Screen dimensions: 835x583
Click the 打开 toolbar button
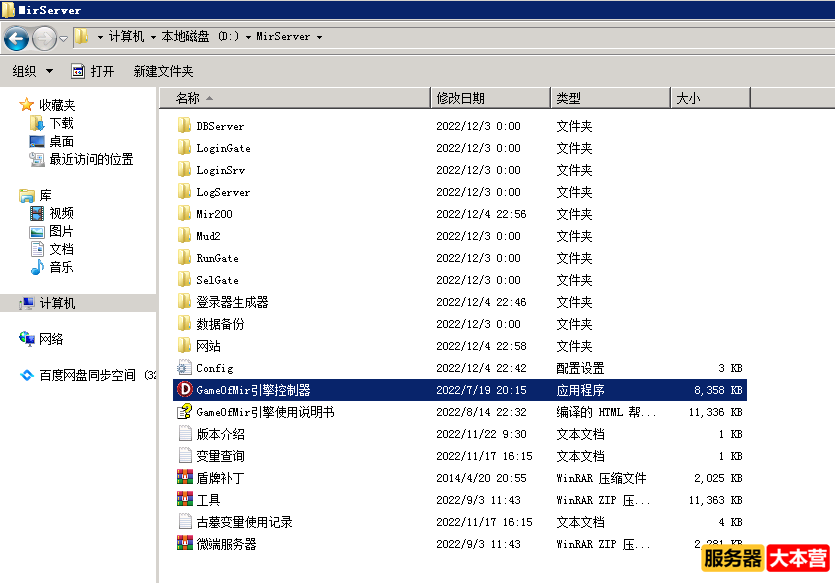(x=93, y=71)
